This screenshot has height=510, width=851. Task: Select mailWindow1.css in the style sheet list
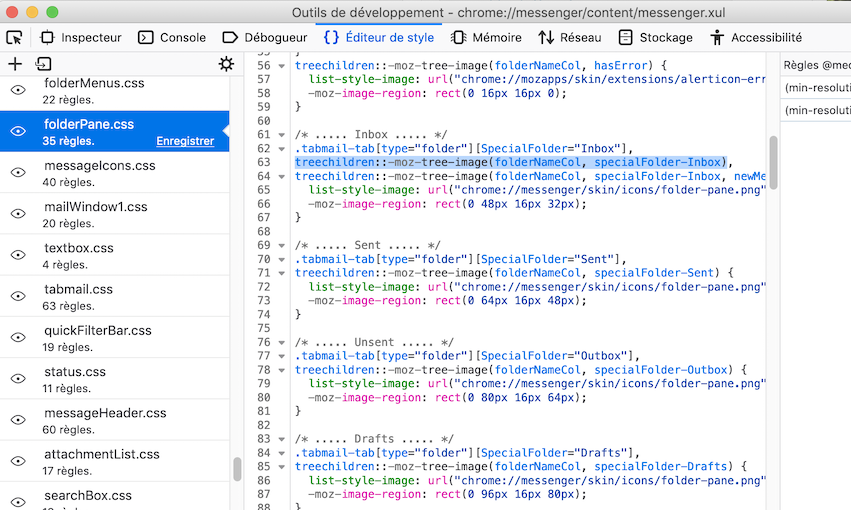(x=96, y=207)
